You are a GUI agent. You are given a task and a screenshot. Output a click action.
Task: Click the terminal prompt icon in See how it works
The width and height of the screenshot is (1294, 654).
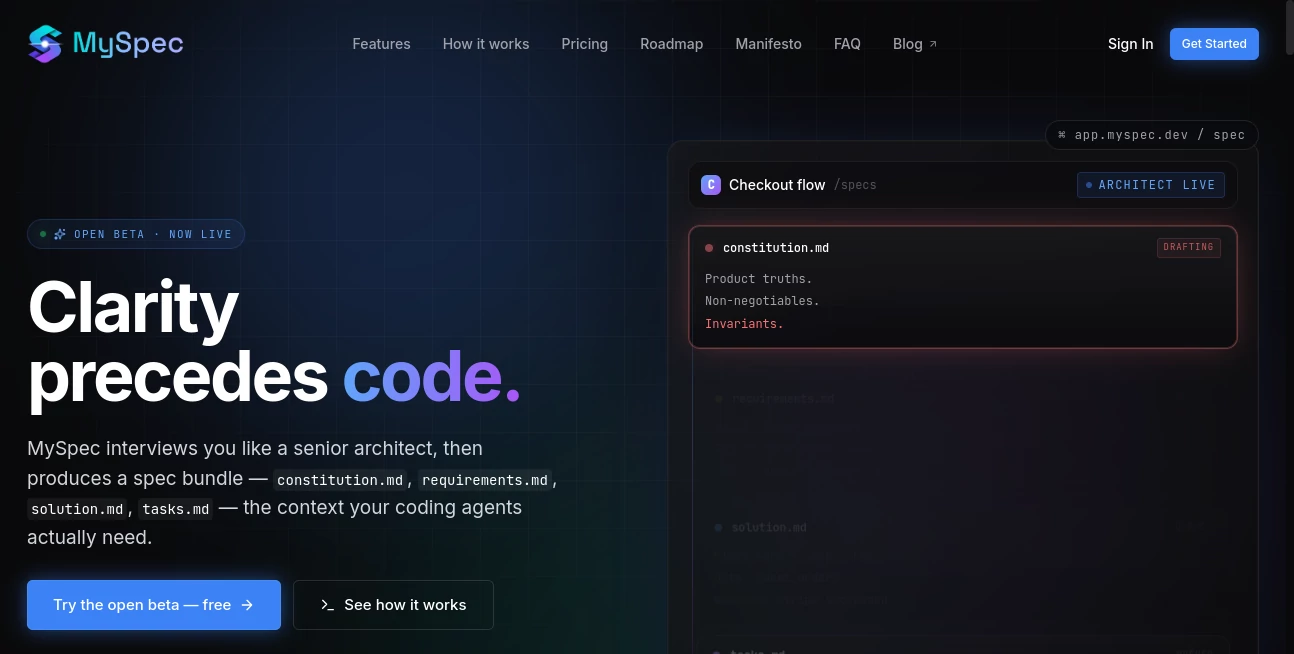pyautogui.click(x=327, y=605)
